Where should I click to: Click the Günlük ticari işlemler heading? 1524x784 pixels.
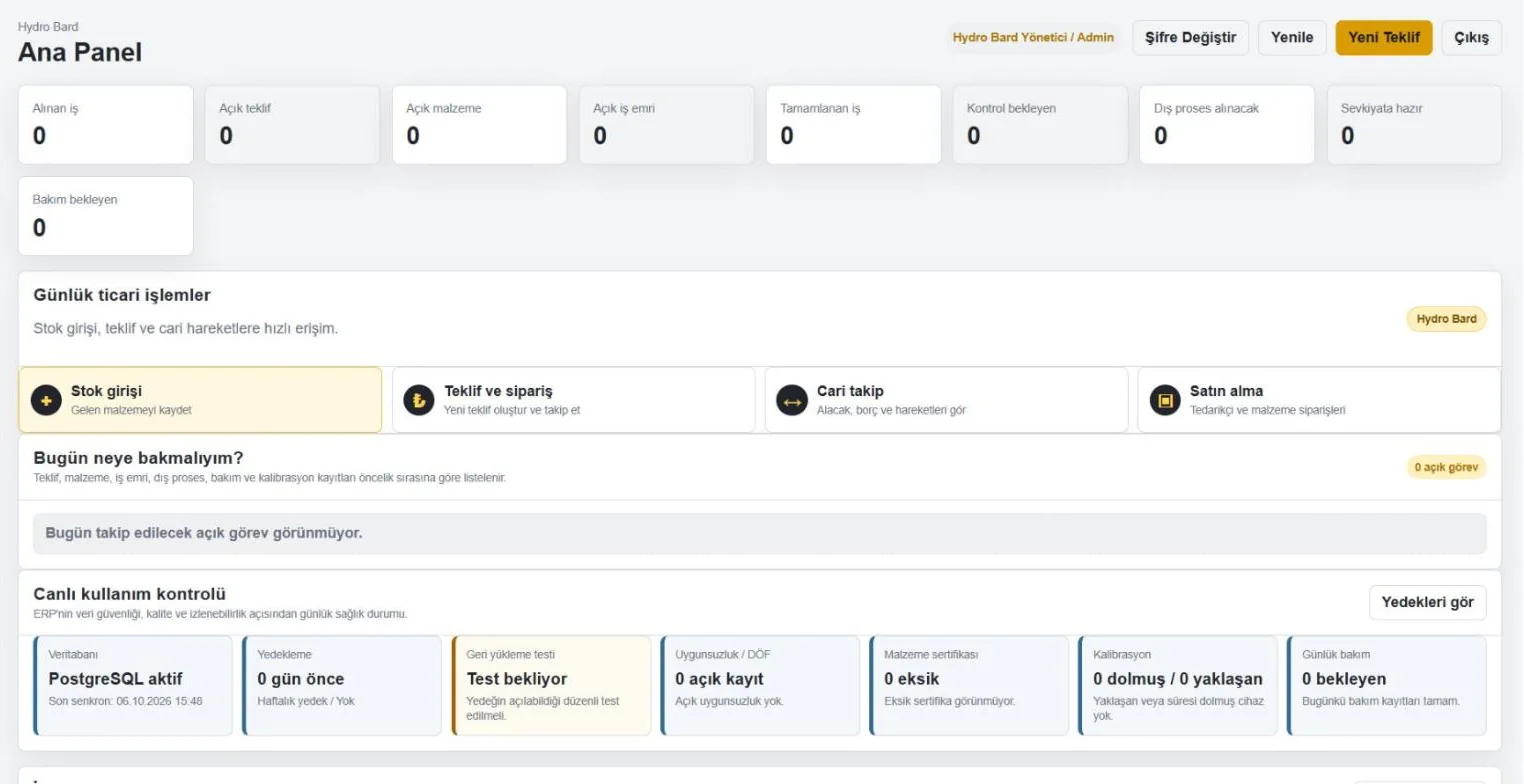(x=122, y=295)
